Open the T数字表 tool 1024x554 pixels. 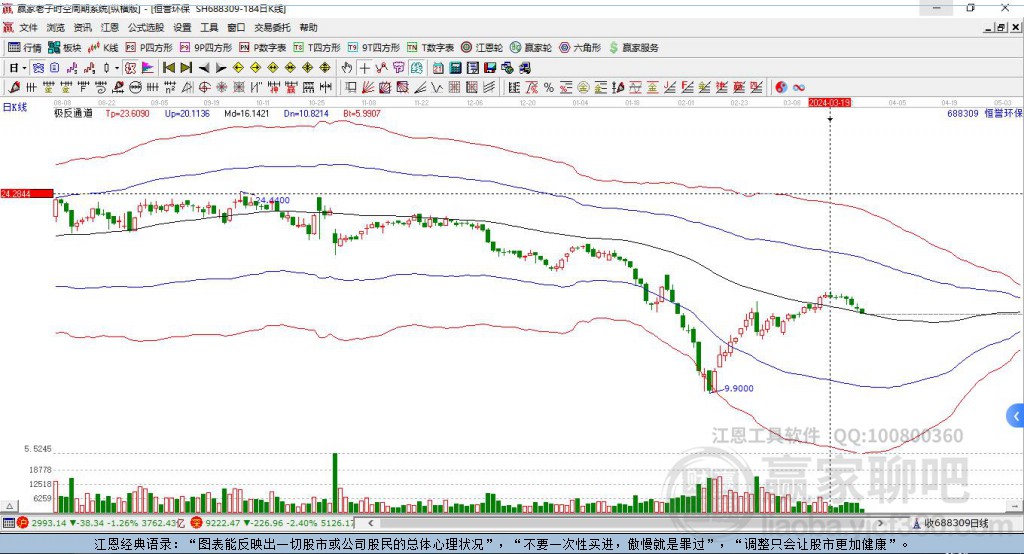430,48
